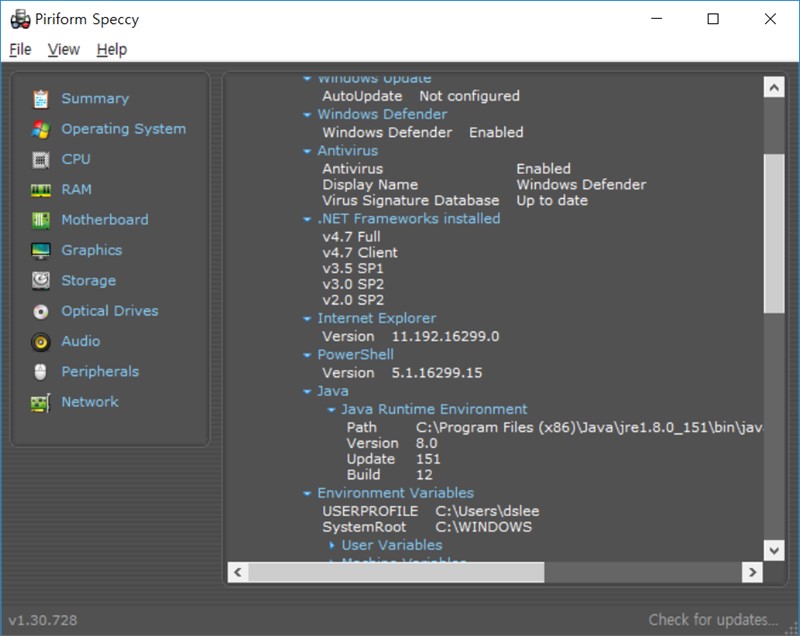The height and width of the screenshot is (636, 800).
Task: Select the Java Update 151 value
Action: click(428, 459)
